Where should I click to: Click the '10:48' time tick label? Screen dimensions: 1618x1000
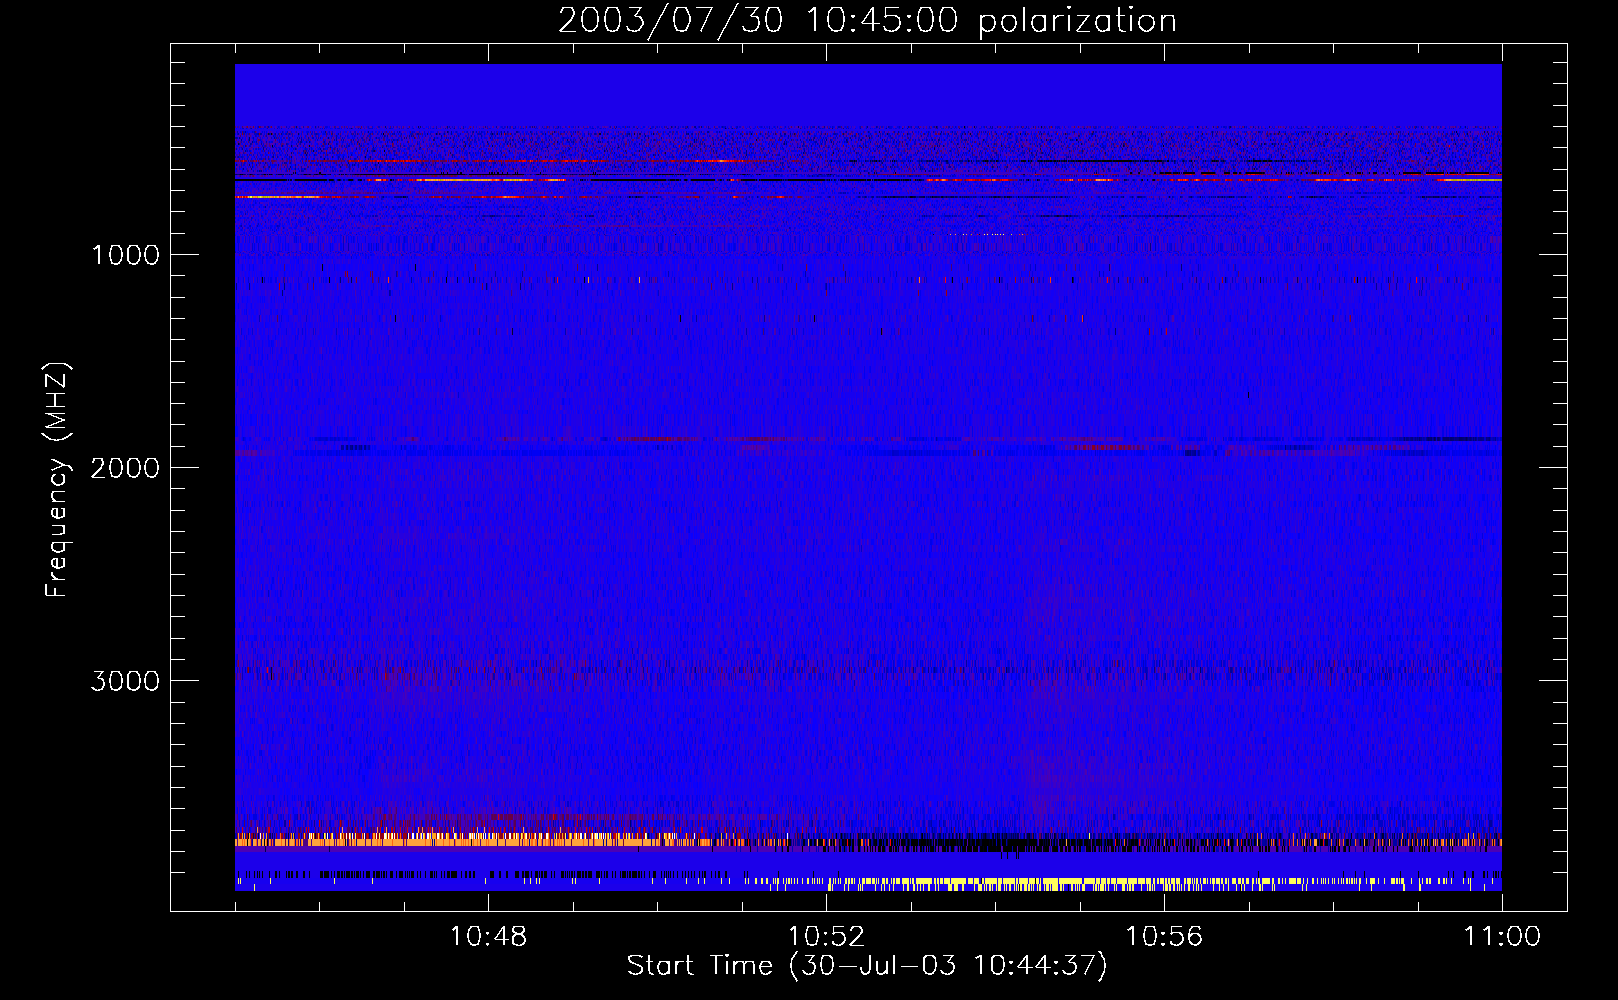pyautogui.click(x=488, y=937)
